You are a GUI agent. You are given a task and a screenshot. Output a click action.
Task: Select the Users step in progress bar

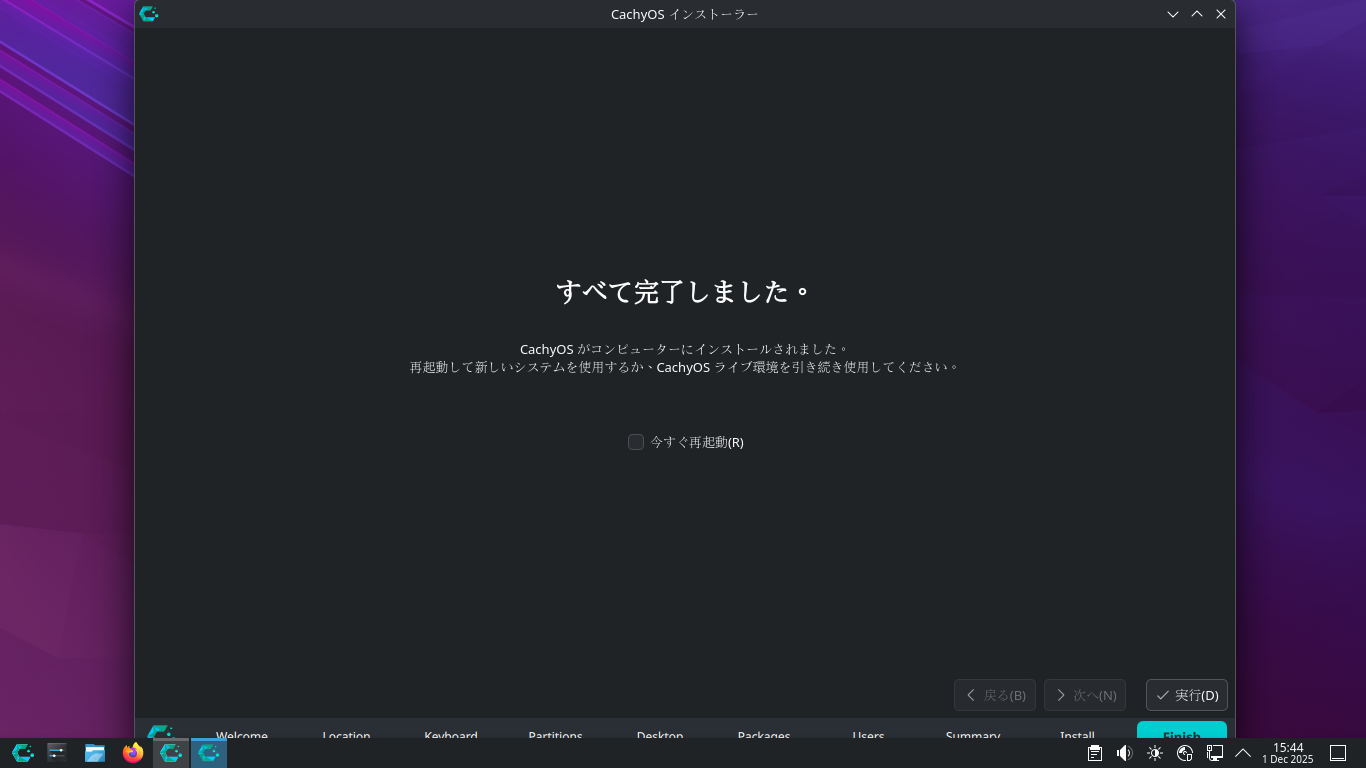(869, 733)
